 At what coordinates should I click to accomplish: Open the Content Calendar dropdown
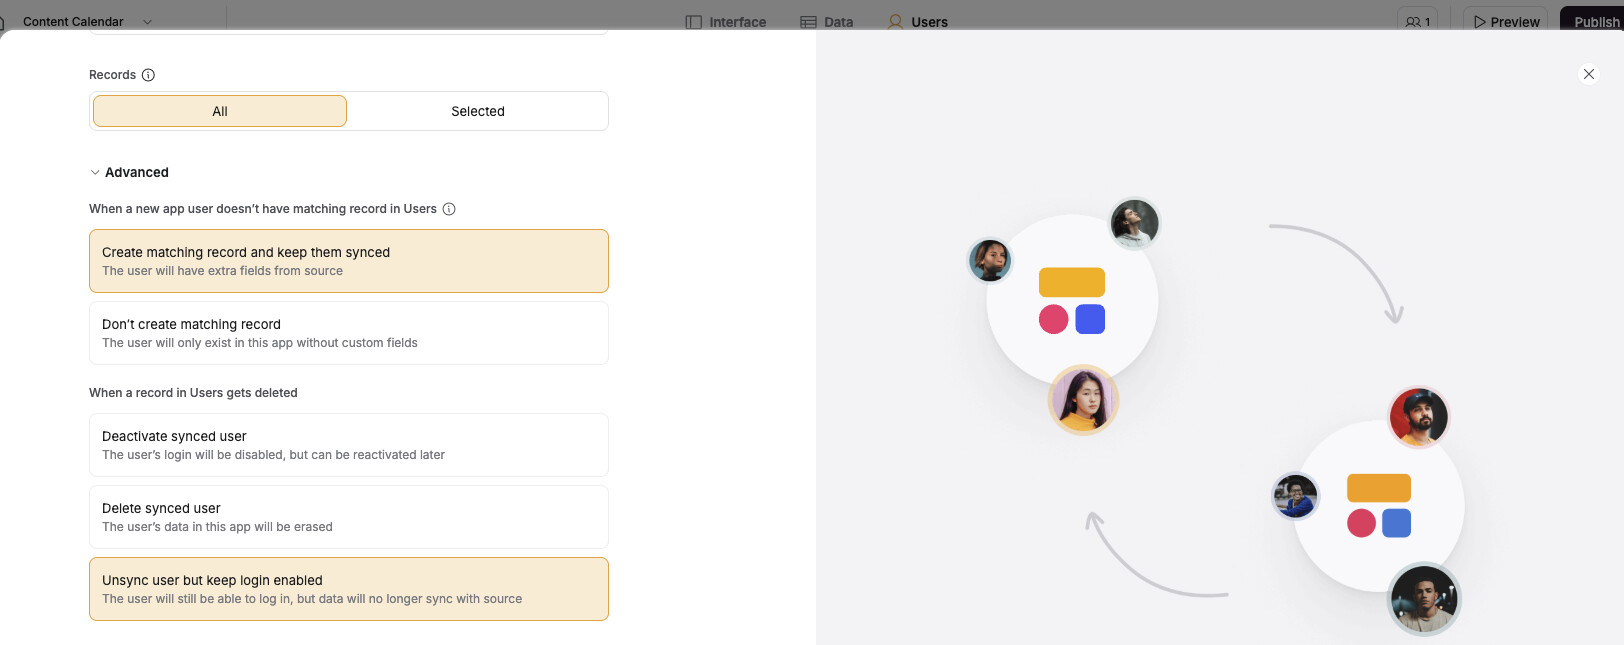147,21
